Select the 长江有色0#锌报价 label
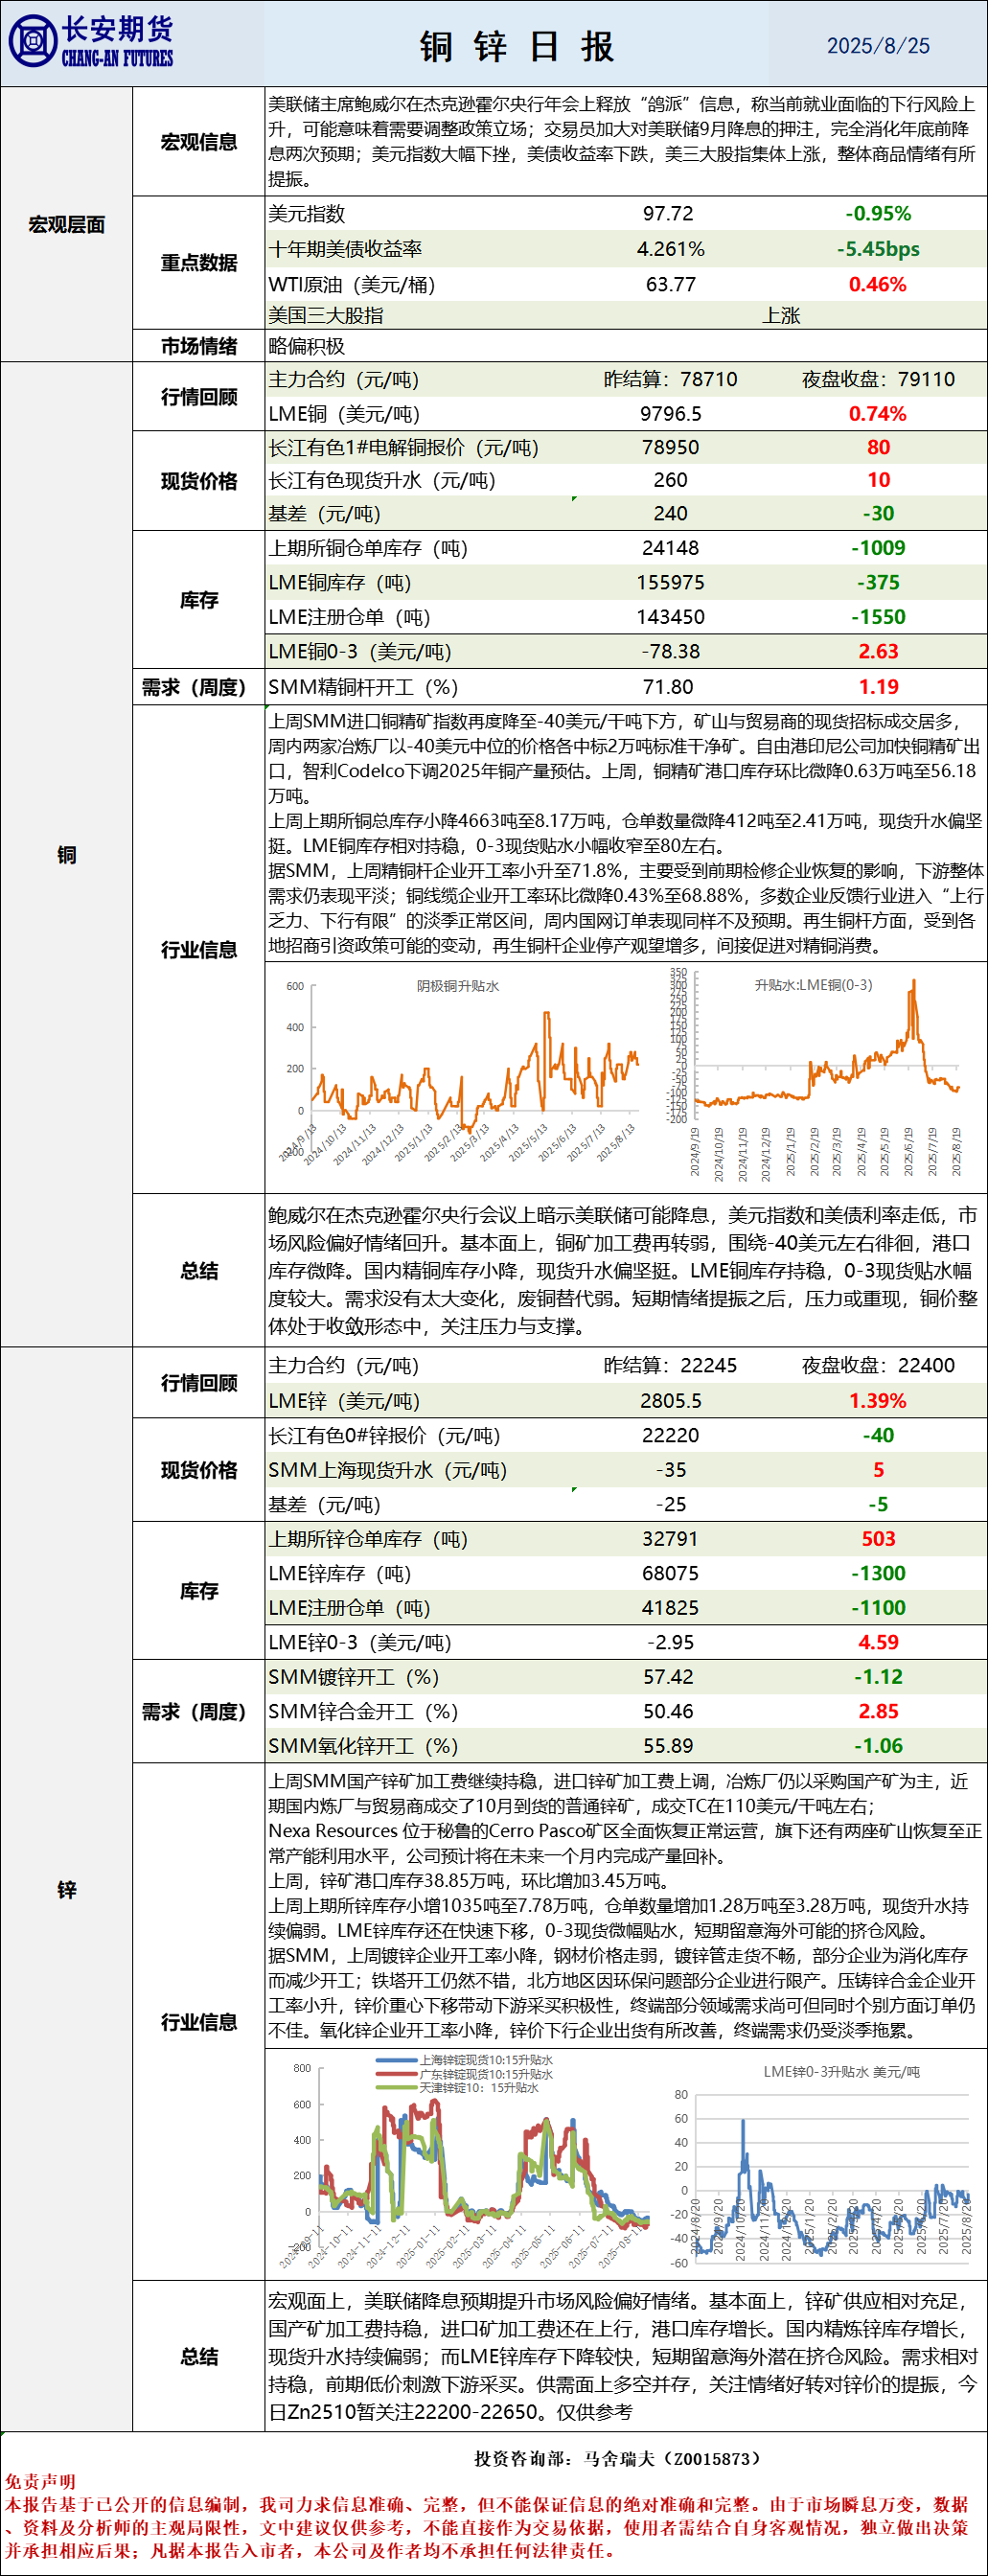Image resolution: width=988 pixels, height=2576 pixels. 384,1435
